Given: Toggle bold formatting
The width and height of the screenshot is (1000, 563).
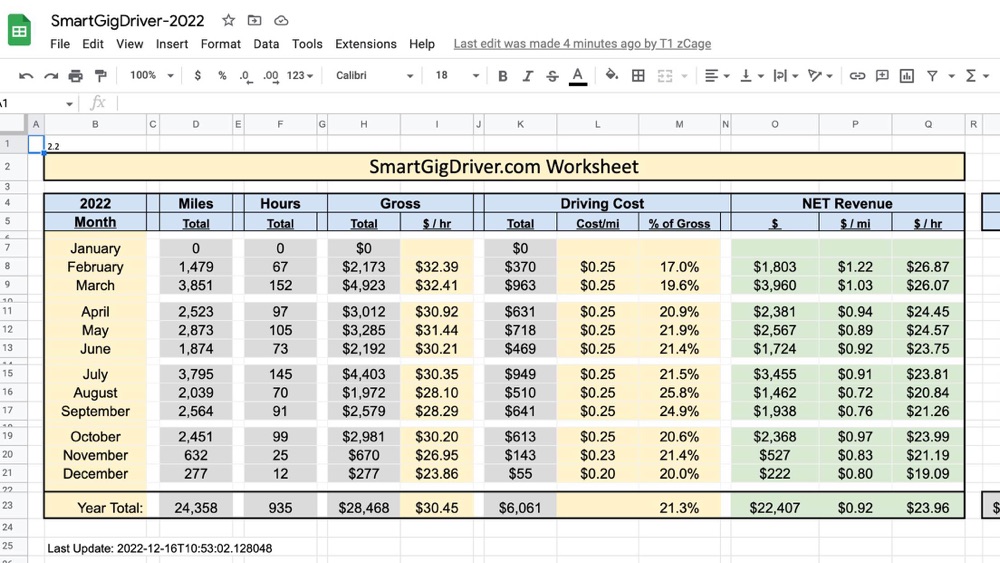Looking at the screenshot, I should [x=503, y=76].
